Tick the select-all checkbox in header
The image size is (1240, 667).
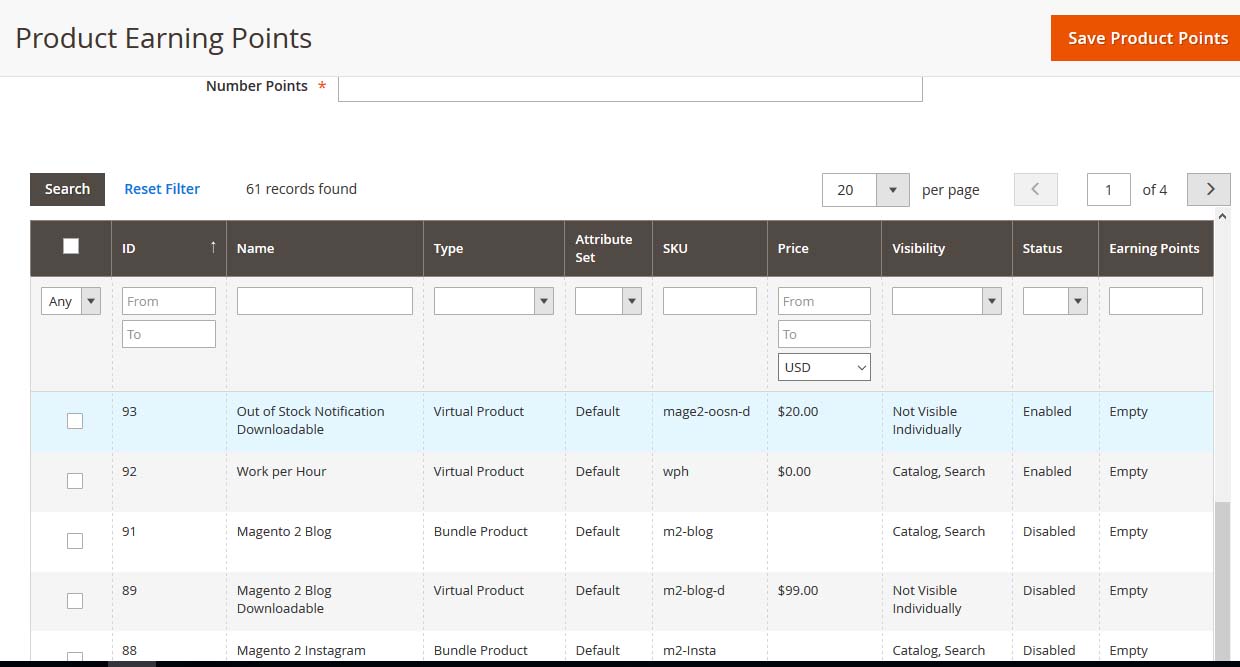click(x=71, y=246)
